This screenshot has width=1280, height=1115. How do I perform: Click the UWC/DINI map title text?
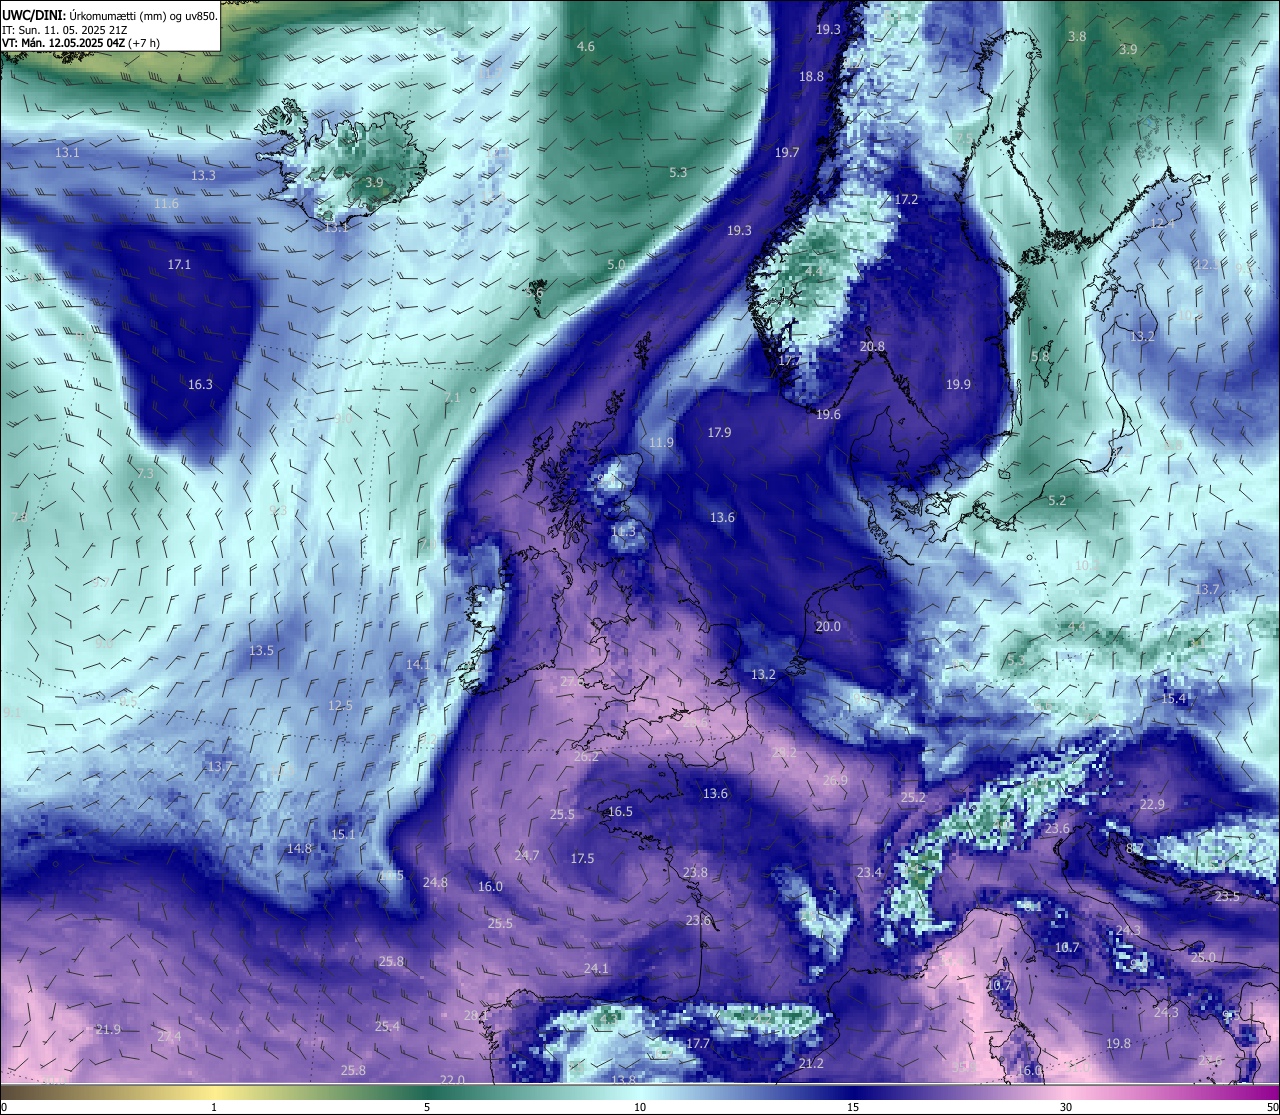(x=110, y=15)
